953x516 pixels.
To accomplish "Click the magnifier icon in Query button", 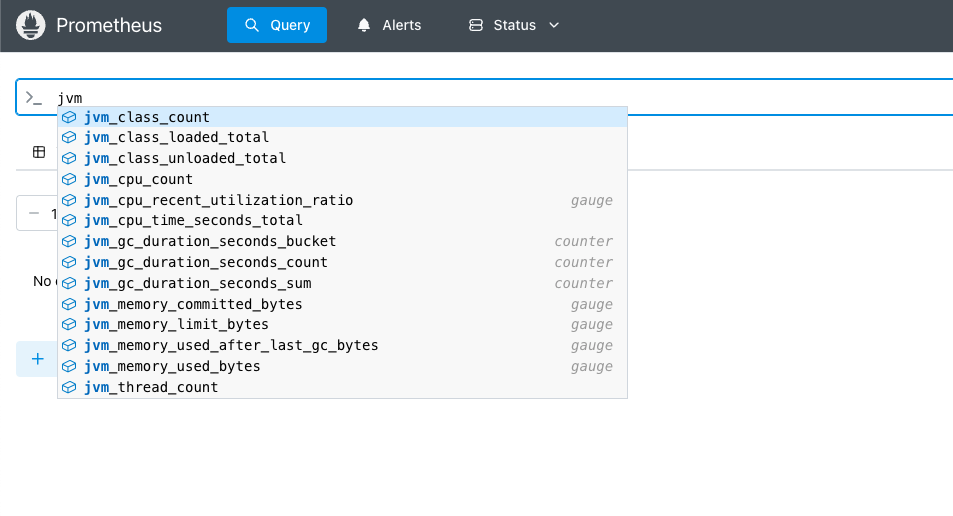I will [252, 25].
